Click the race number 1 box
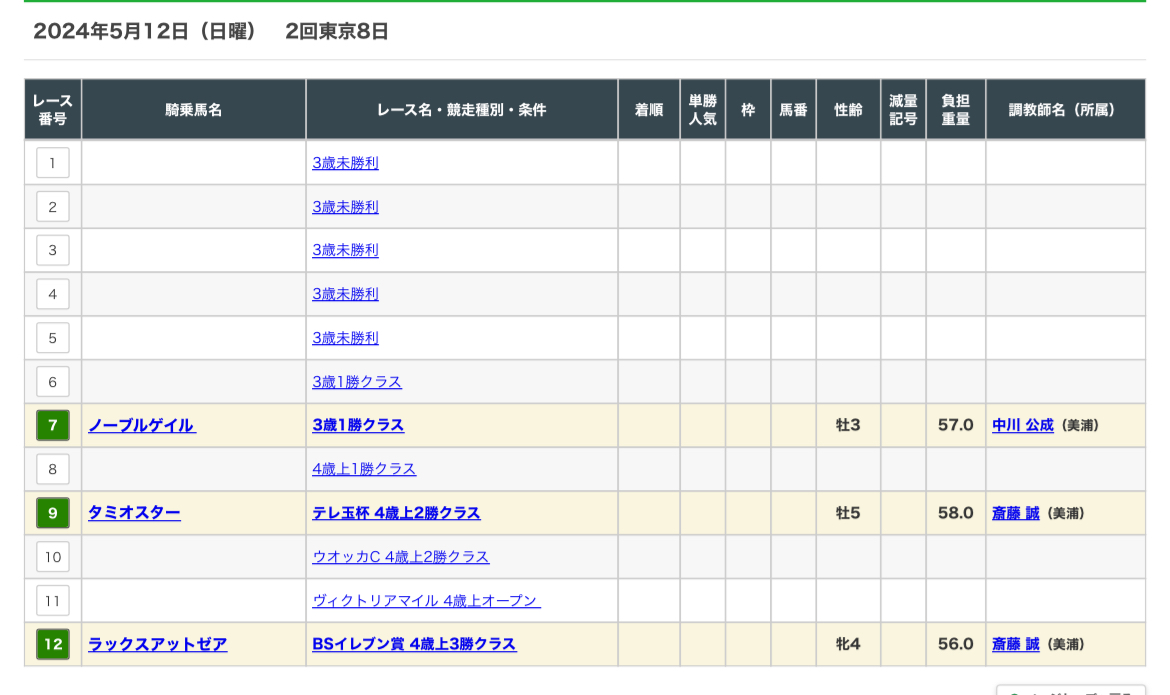 pos(53,163)
